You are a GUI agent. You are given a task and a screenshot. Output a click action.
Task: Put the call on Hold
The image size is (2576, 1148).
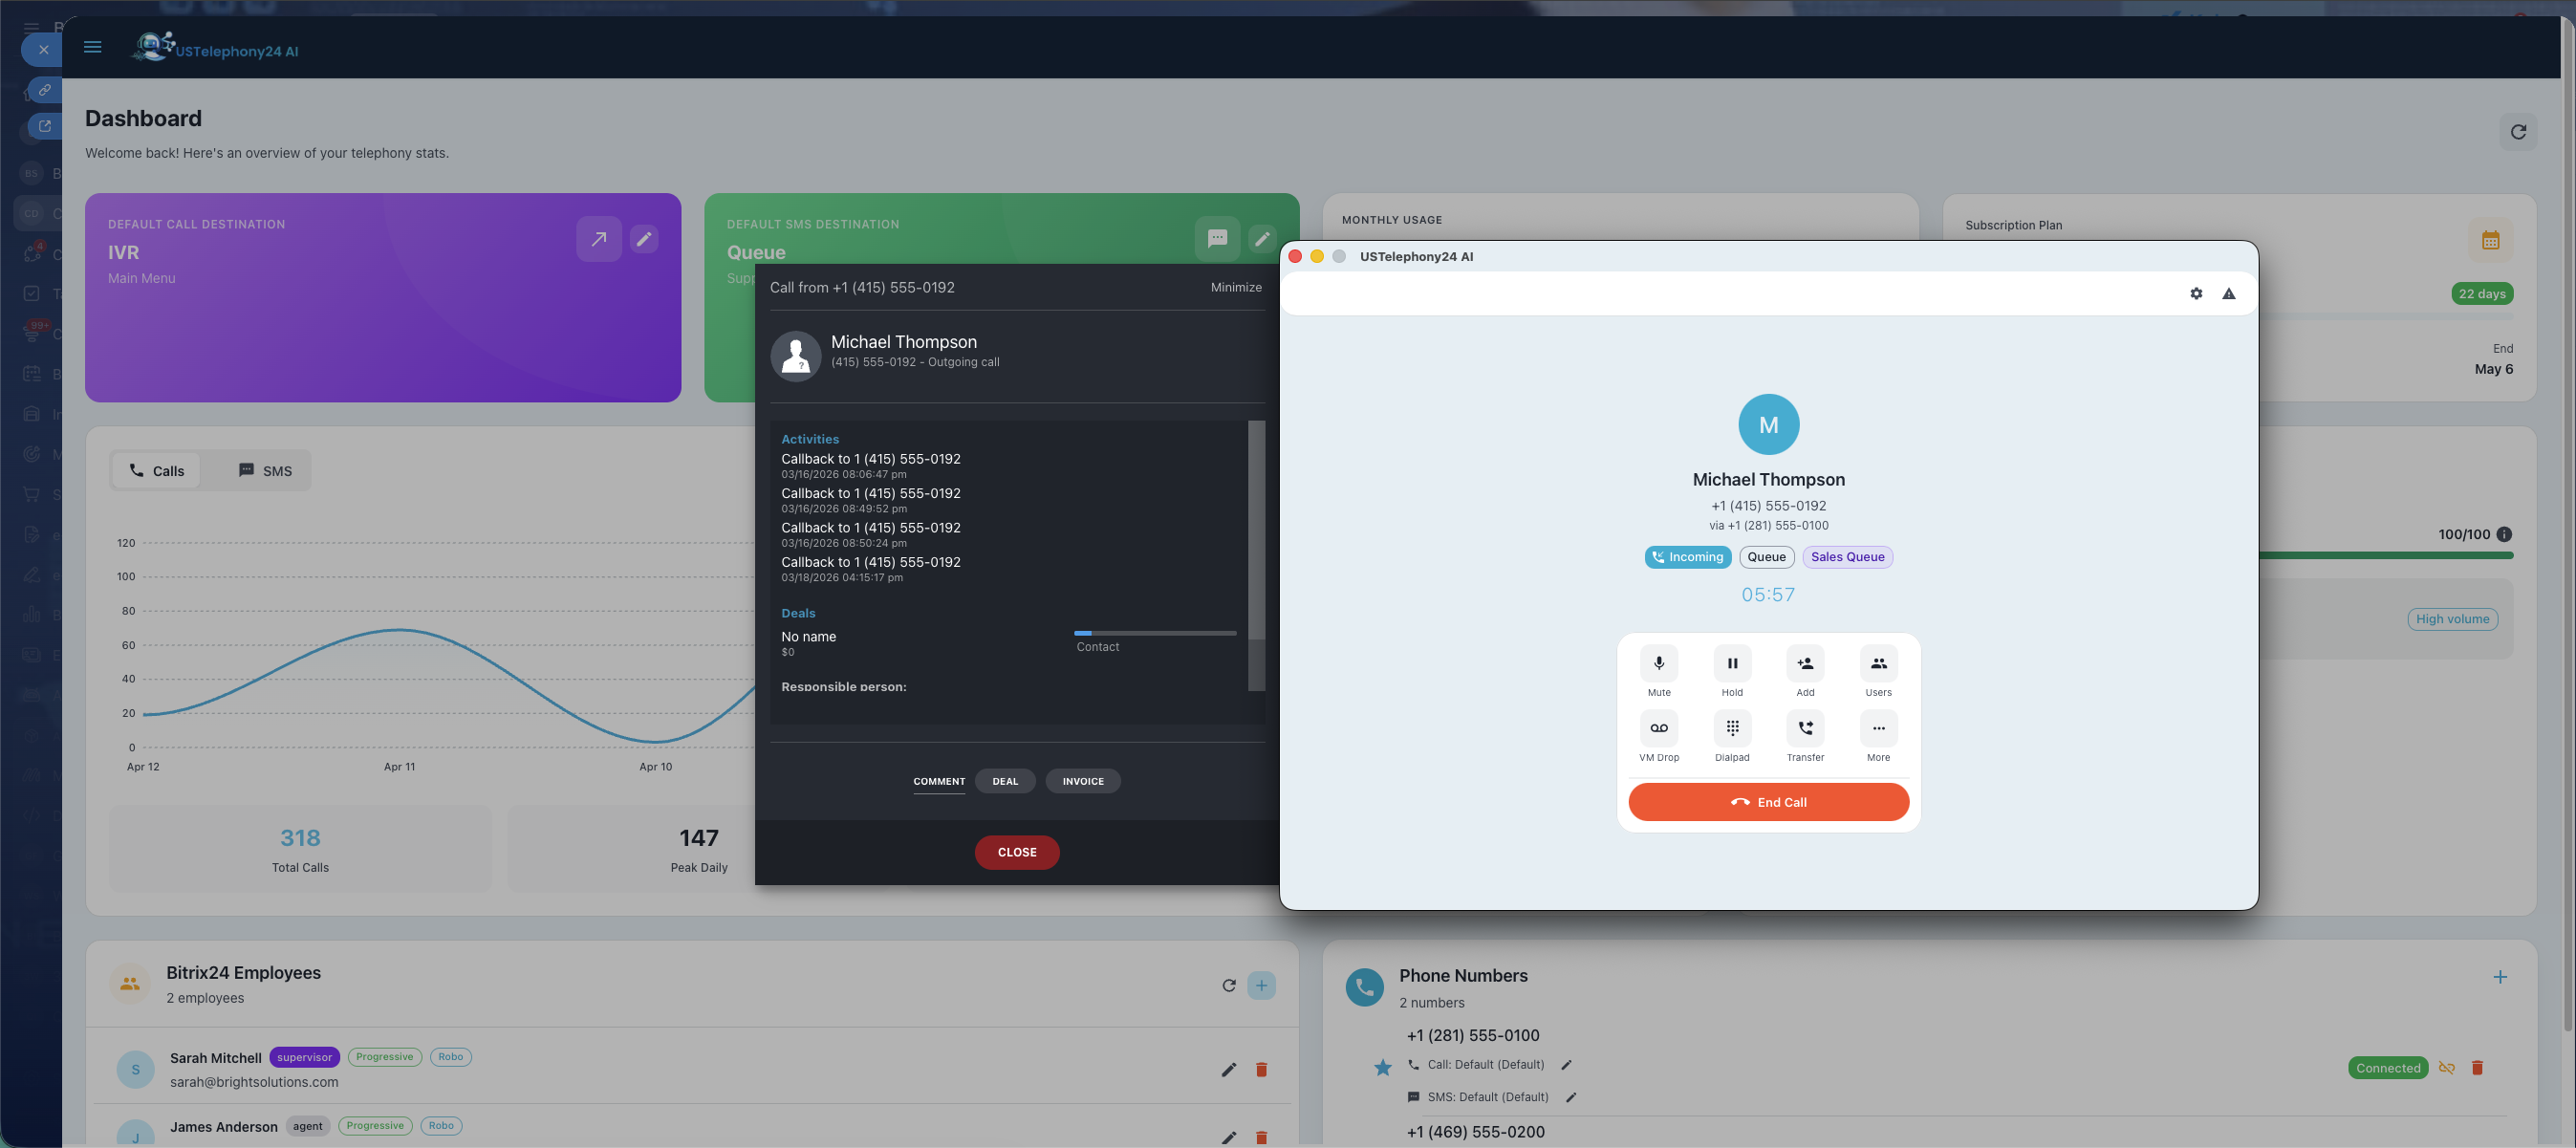pyautogui.click(x=1731, y=664)
